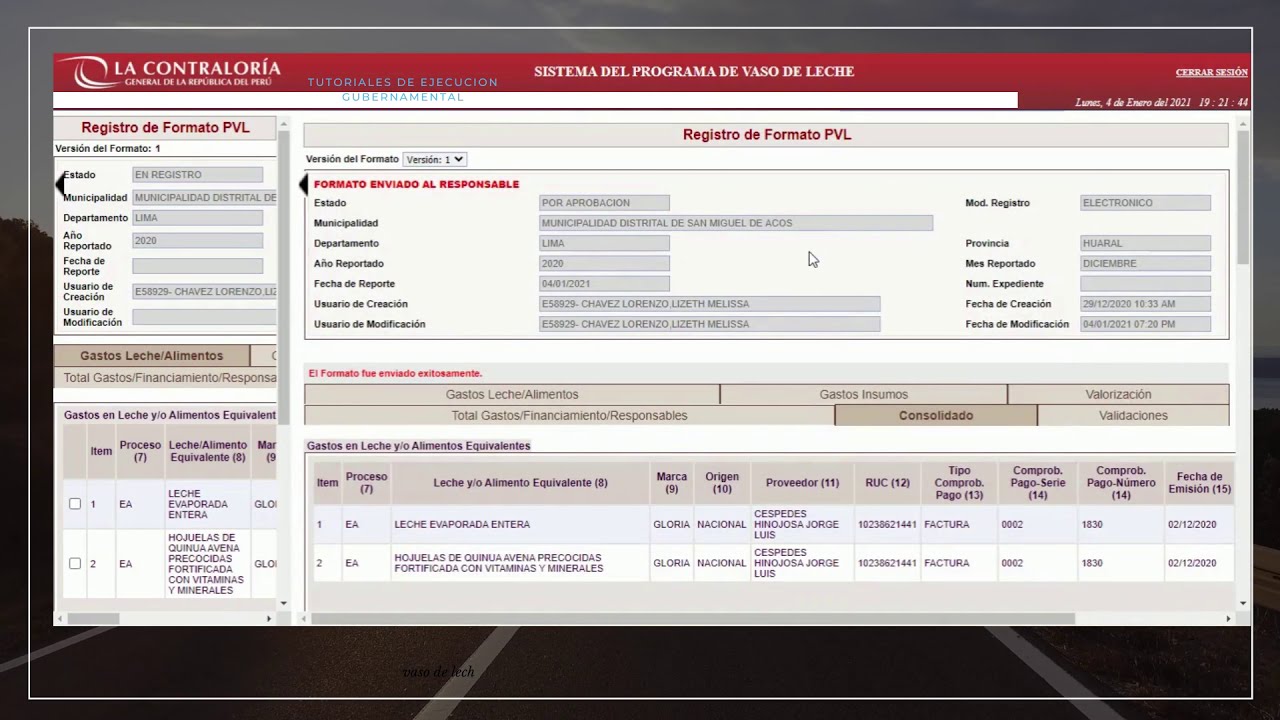Click the Usuario de Creación field in main form
This screenshot has height=720, width=1280.
click(710, 304)
